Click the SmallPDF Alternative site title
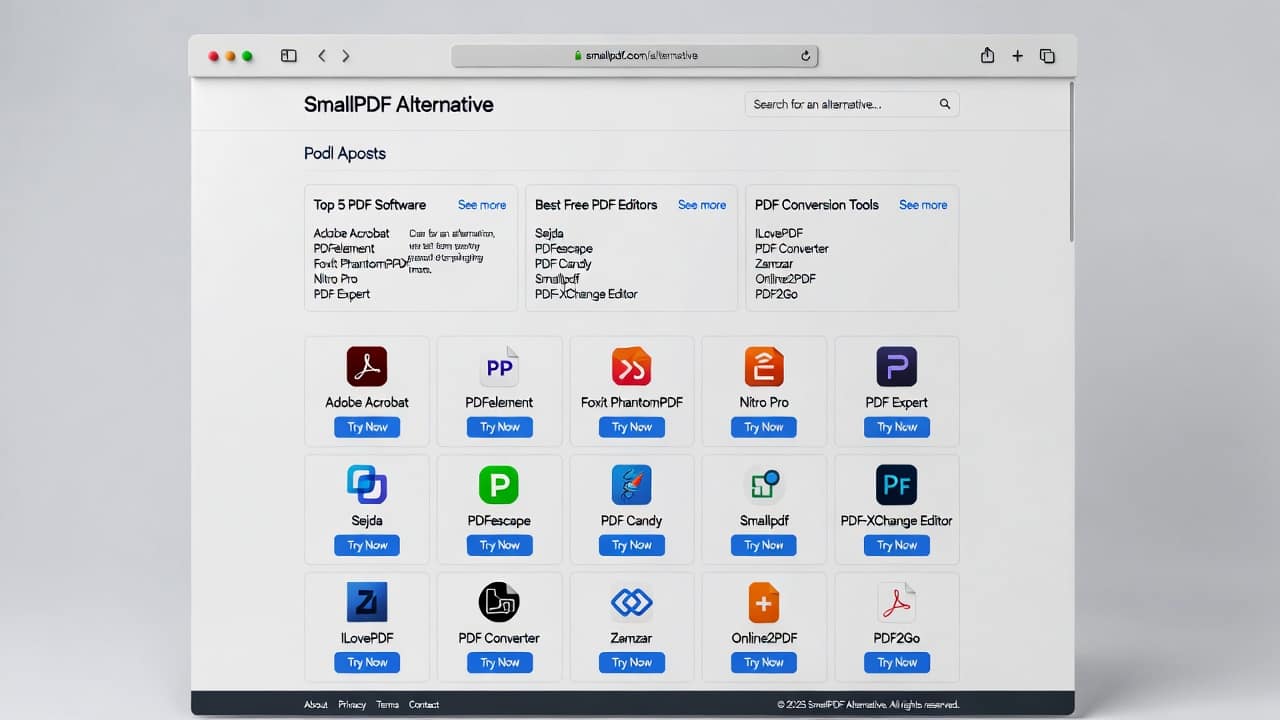Image resolution: width=1280 pixels, height=720 pixels. point(399,104)
